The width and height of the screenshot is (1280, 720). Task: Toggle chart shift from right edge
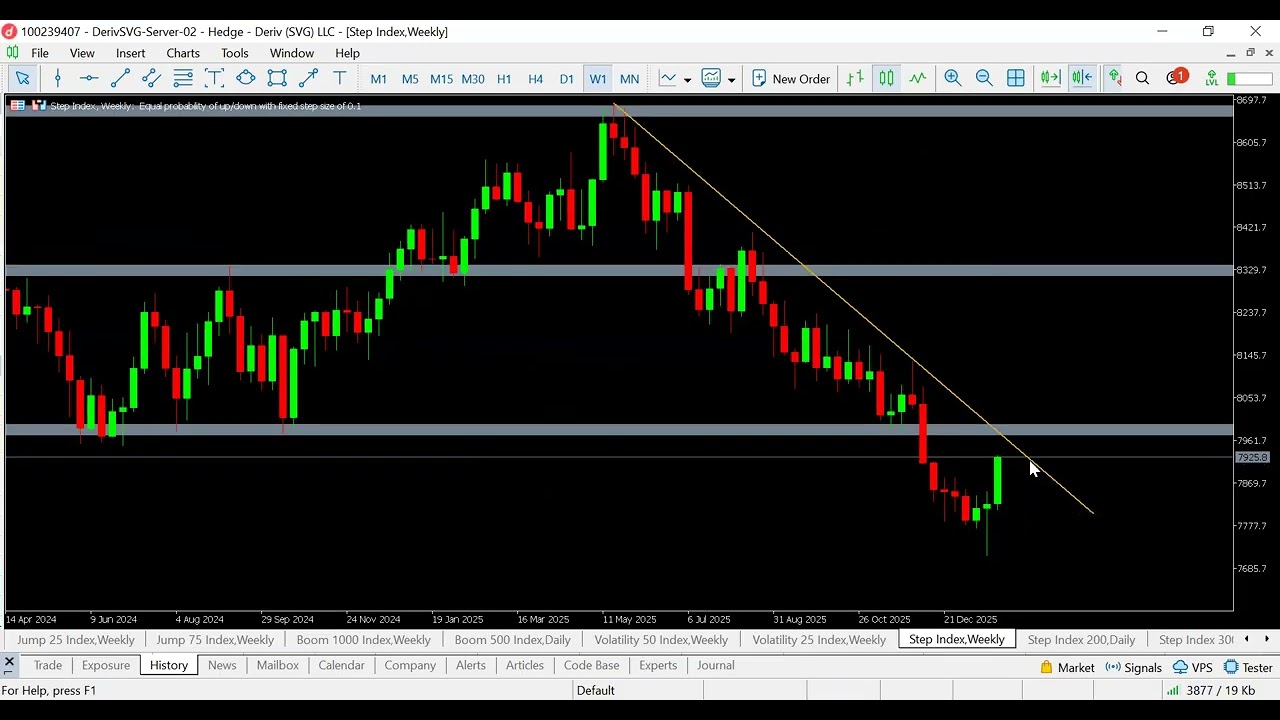1082,78
